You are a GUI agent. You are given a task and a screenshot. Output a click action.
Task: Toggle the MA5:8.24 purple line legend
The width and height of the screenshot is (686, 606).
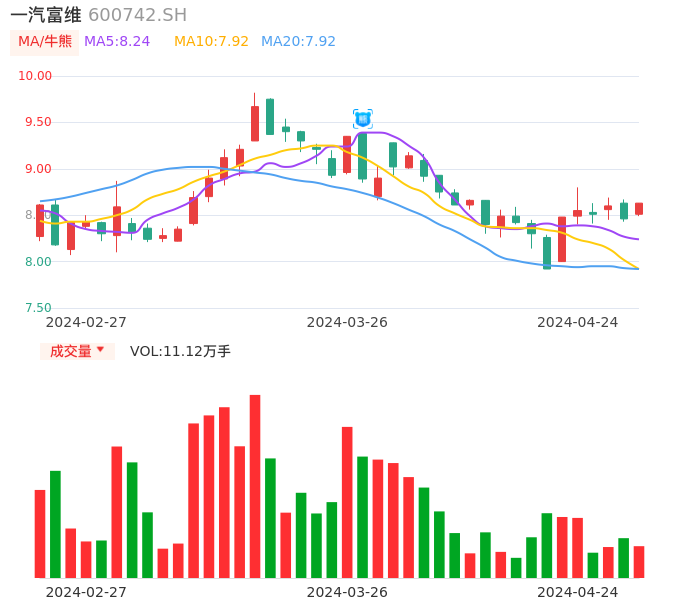[117, 42]
